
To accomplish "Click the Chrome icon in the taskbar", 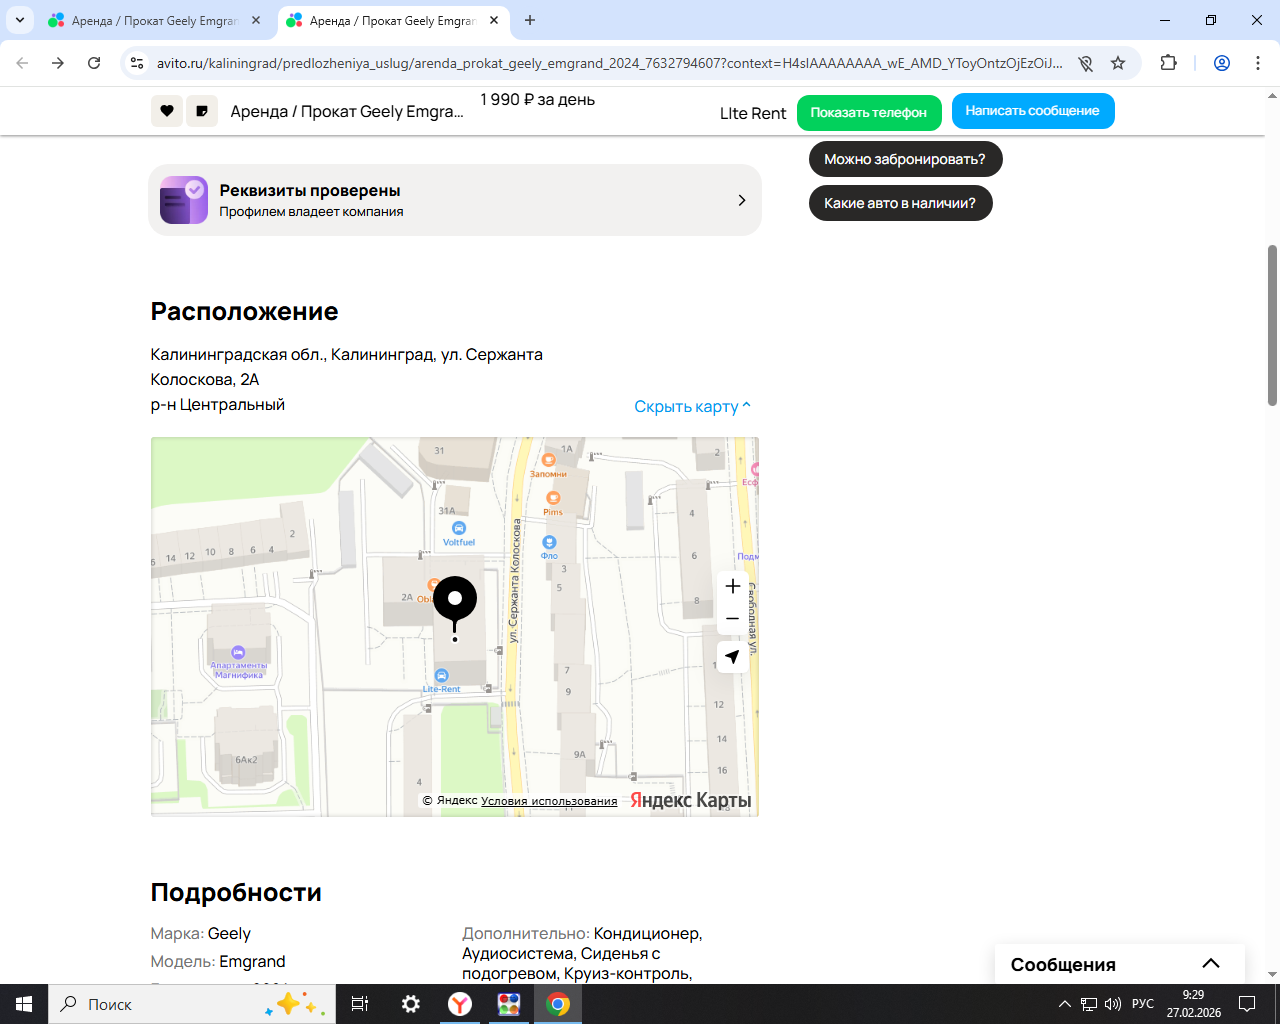I will point(558,1004).
